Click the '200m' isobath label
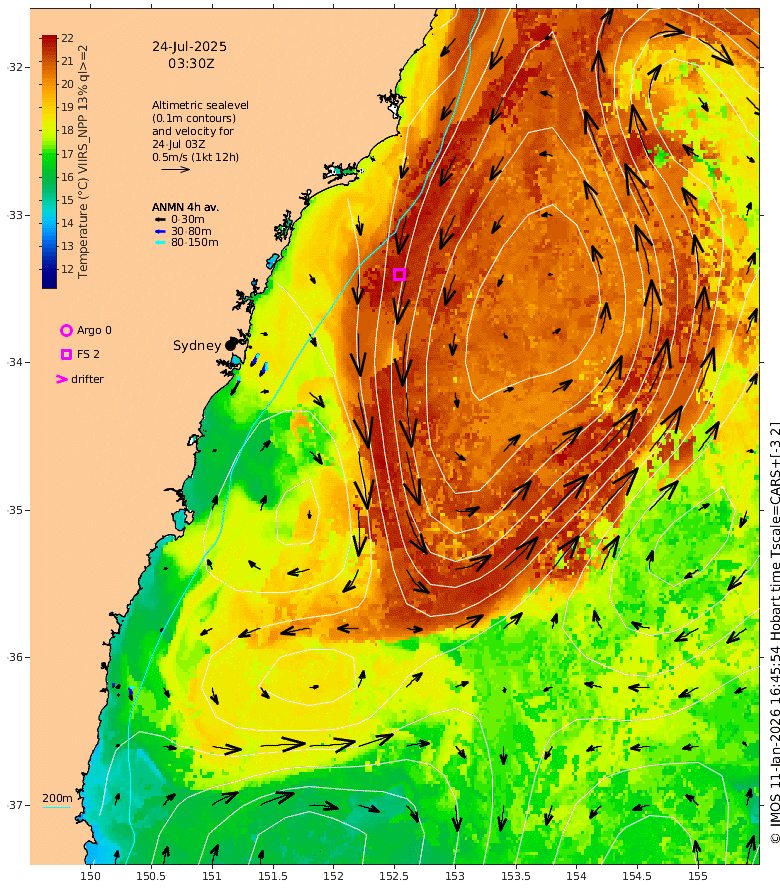Screen dimensions: 780x890 (x=57, y=798)
